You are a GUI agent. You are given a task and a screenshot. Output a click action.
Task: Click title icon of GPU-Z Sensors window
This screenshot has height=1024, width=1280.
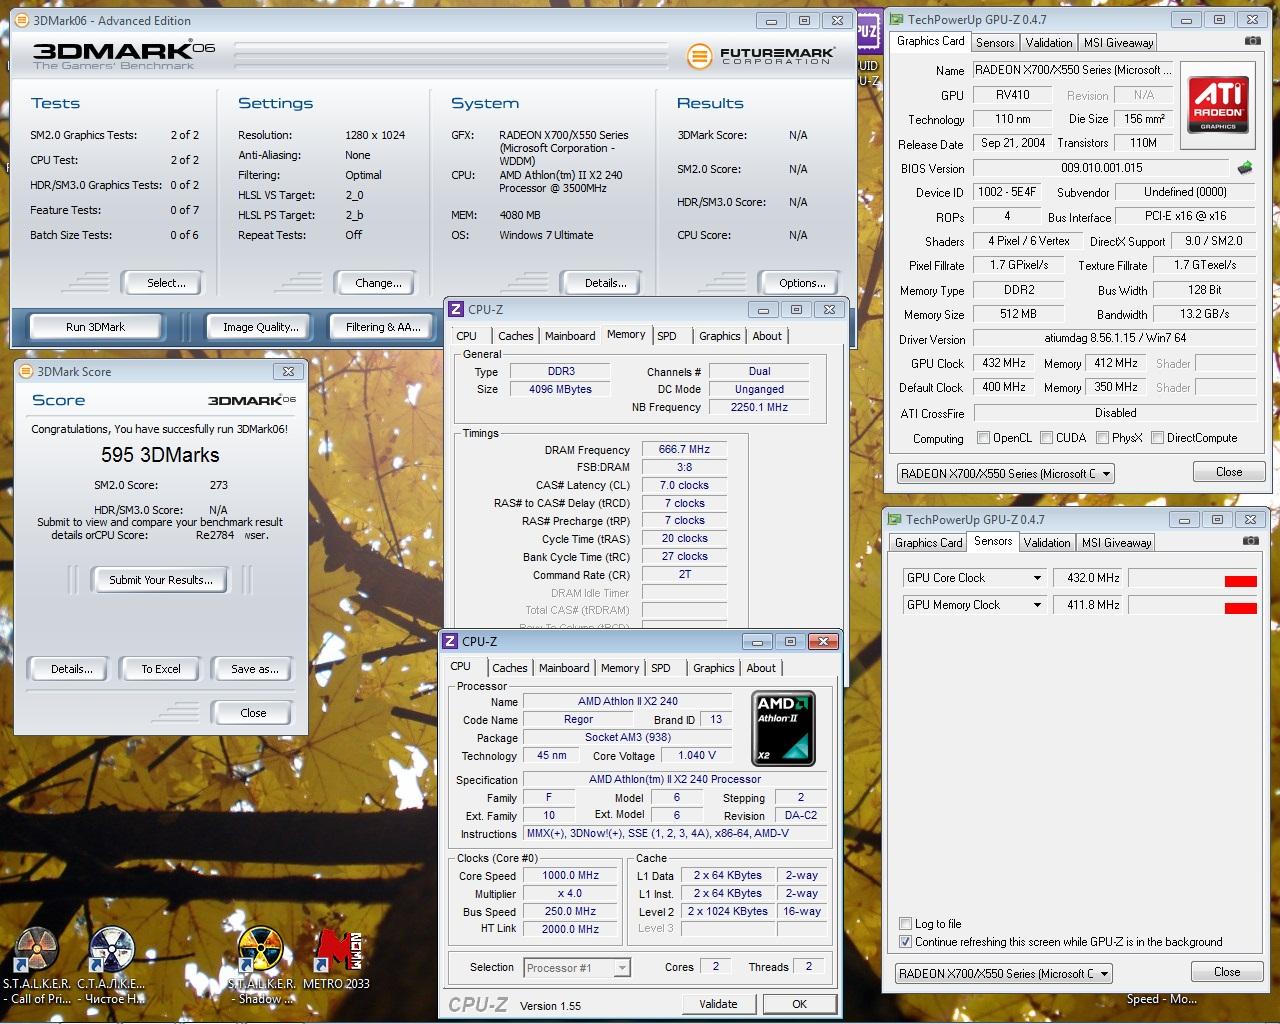(x=894, y=519)
